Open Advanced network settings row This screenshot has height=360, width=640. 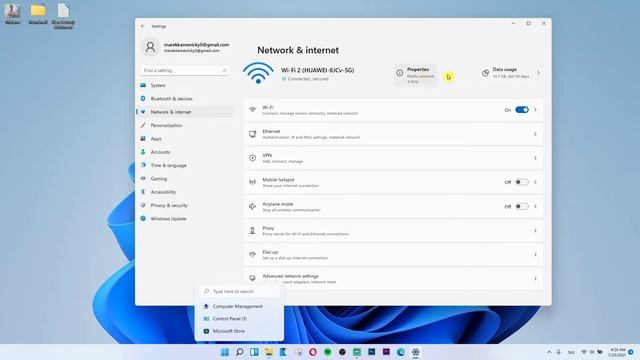[x=393, y=279]
